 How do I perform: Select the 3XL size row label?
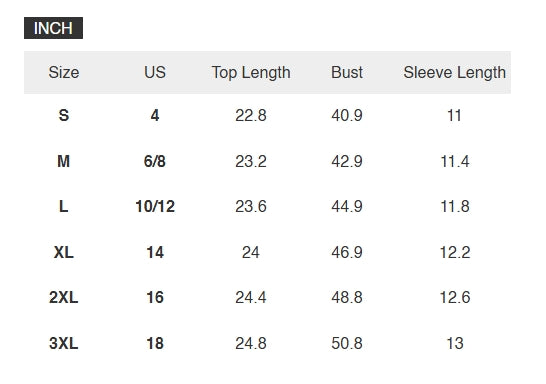(64, 343)
